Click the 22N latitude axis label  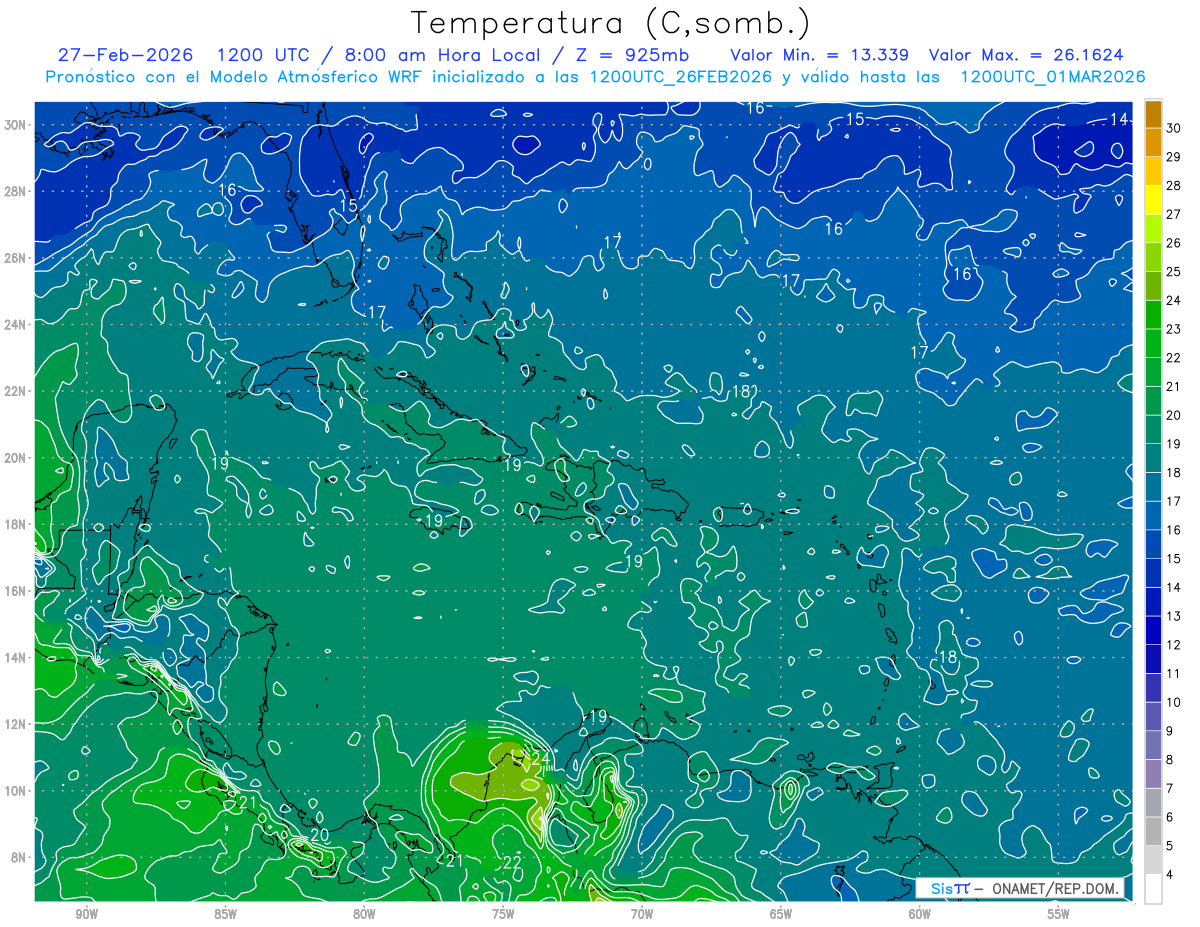(x=16, y=391)
